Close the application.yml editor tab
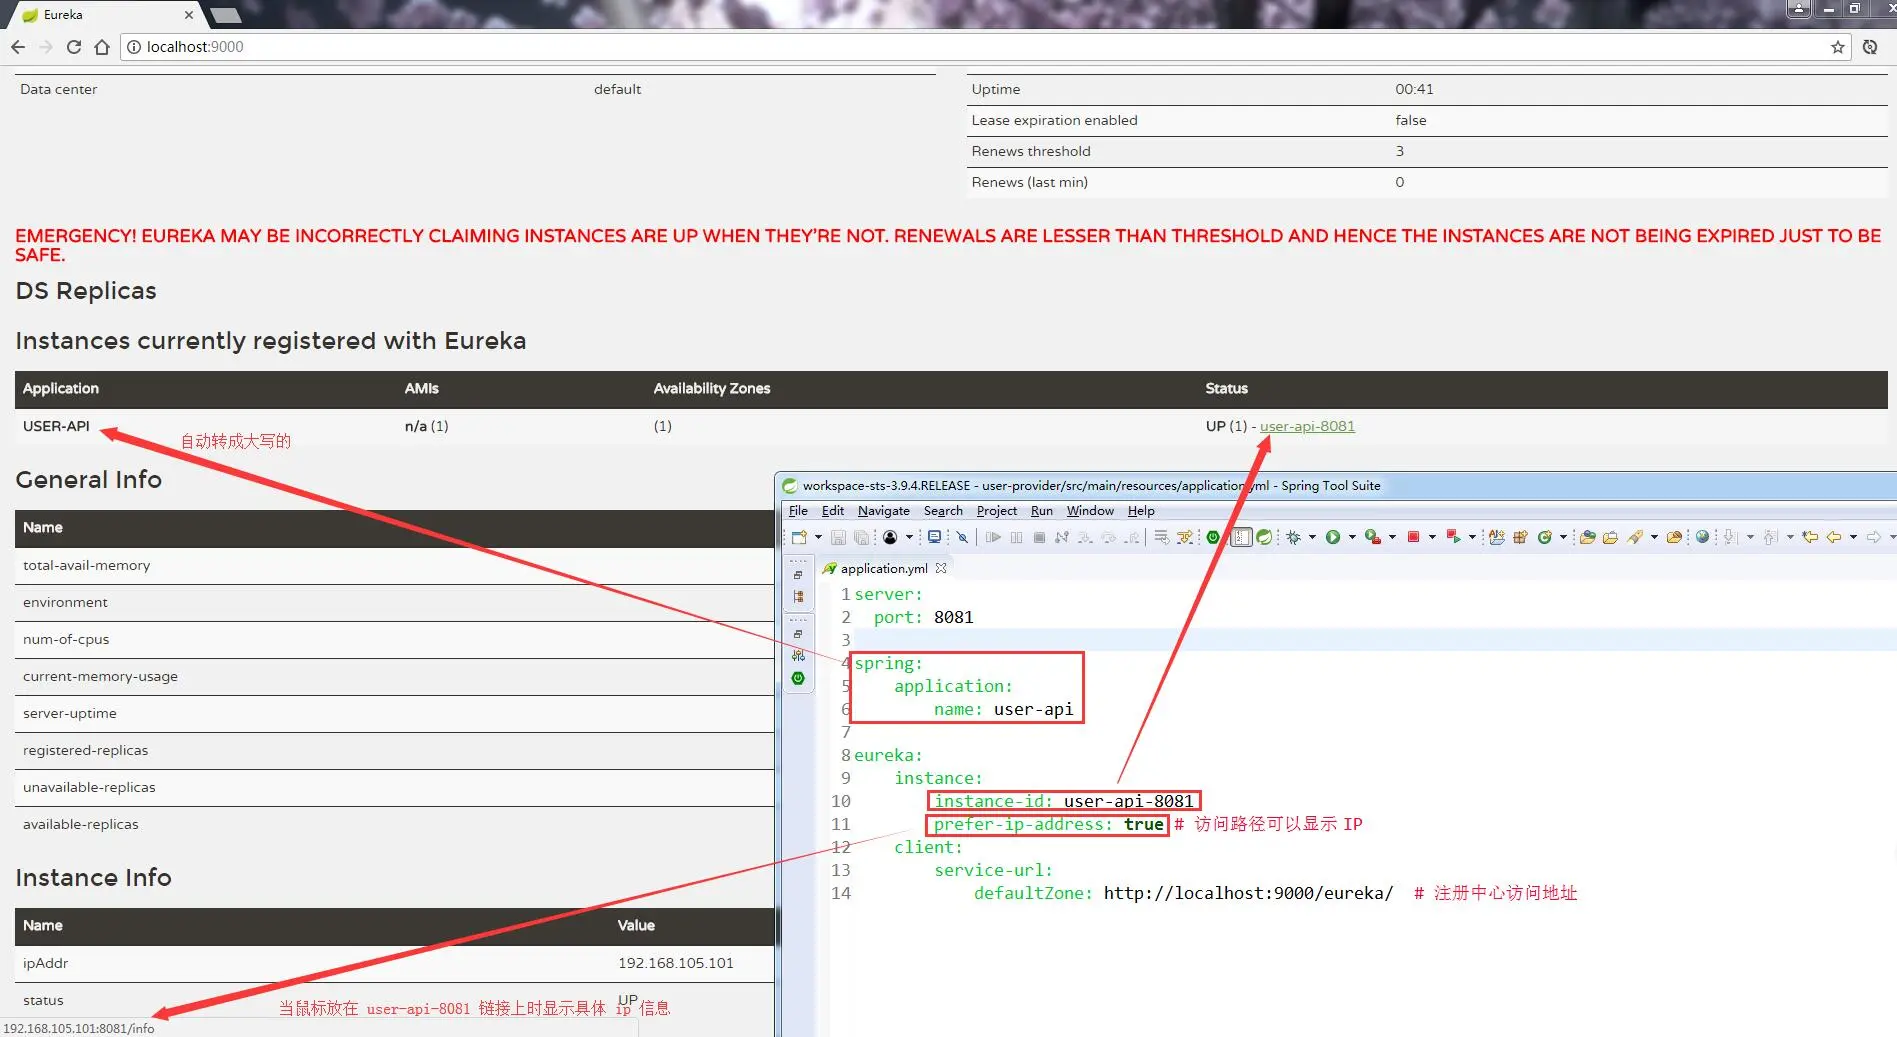 pyautogui.click(x=941, y=568)
